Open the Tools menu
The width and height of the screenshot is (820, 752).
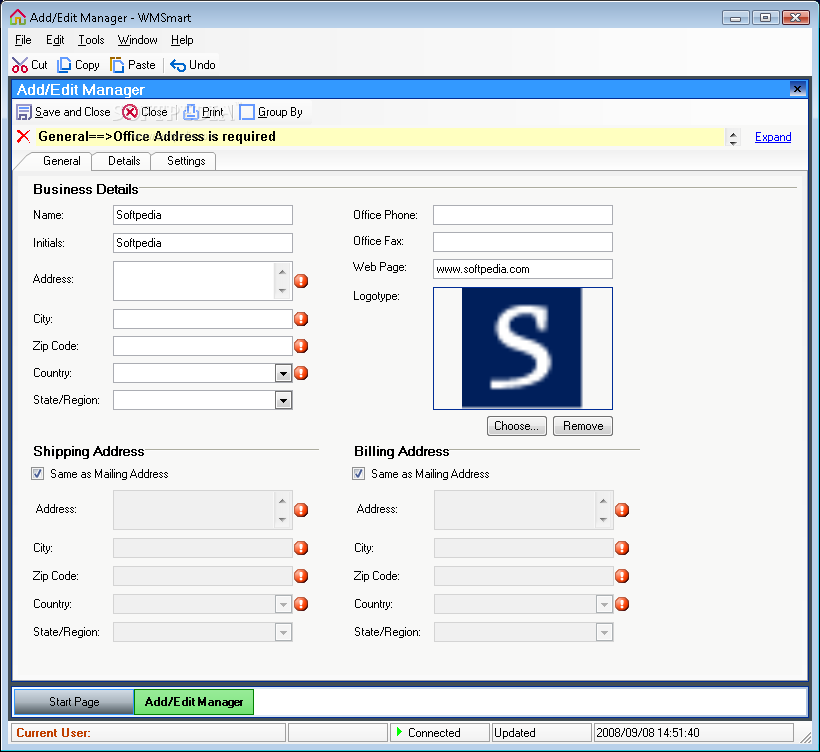(92, 40)
